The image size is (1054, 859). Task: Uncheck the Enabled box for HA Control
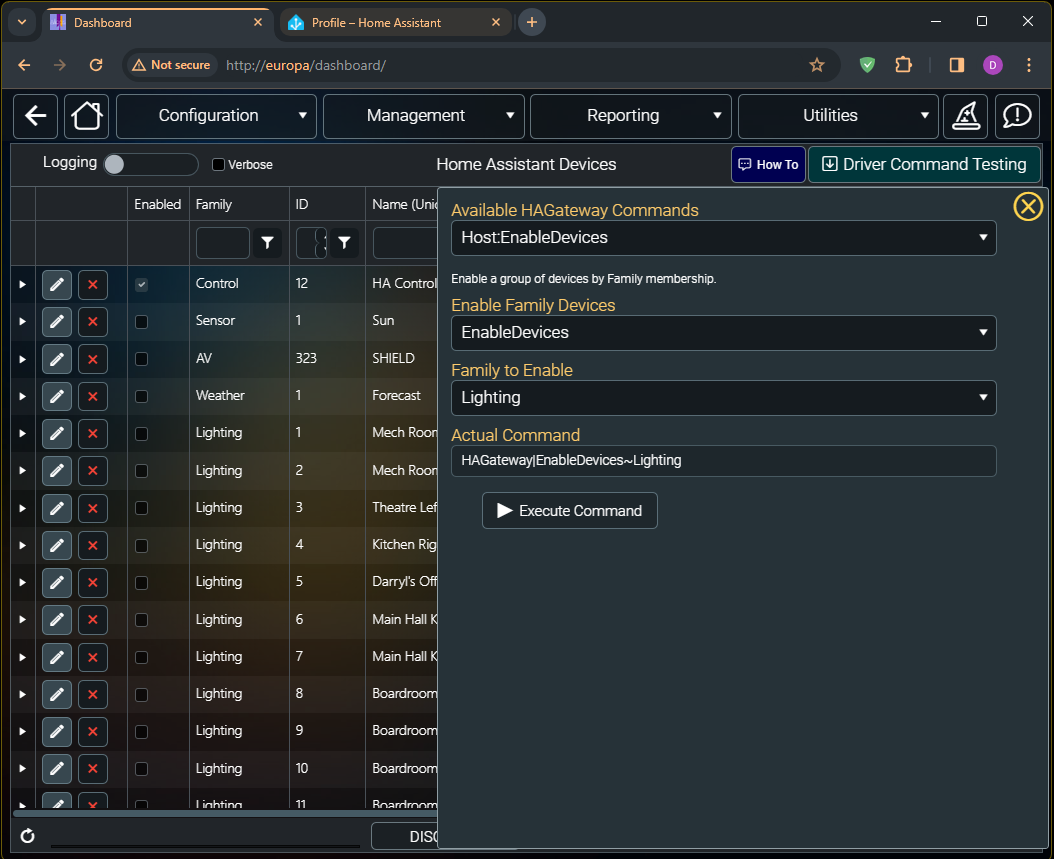click(x=141, y=284)
